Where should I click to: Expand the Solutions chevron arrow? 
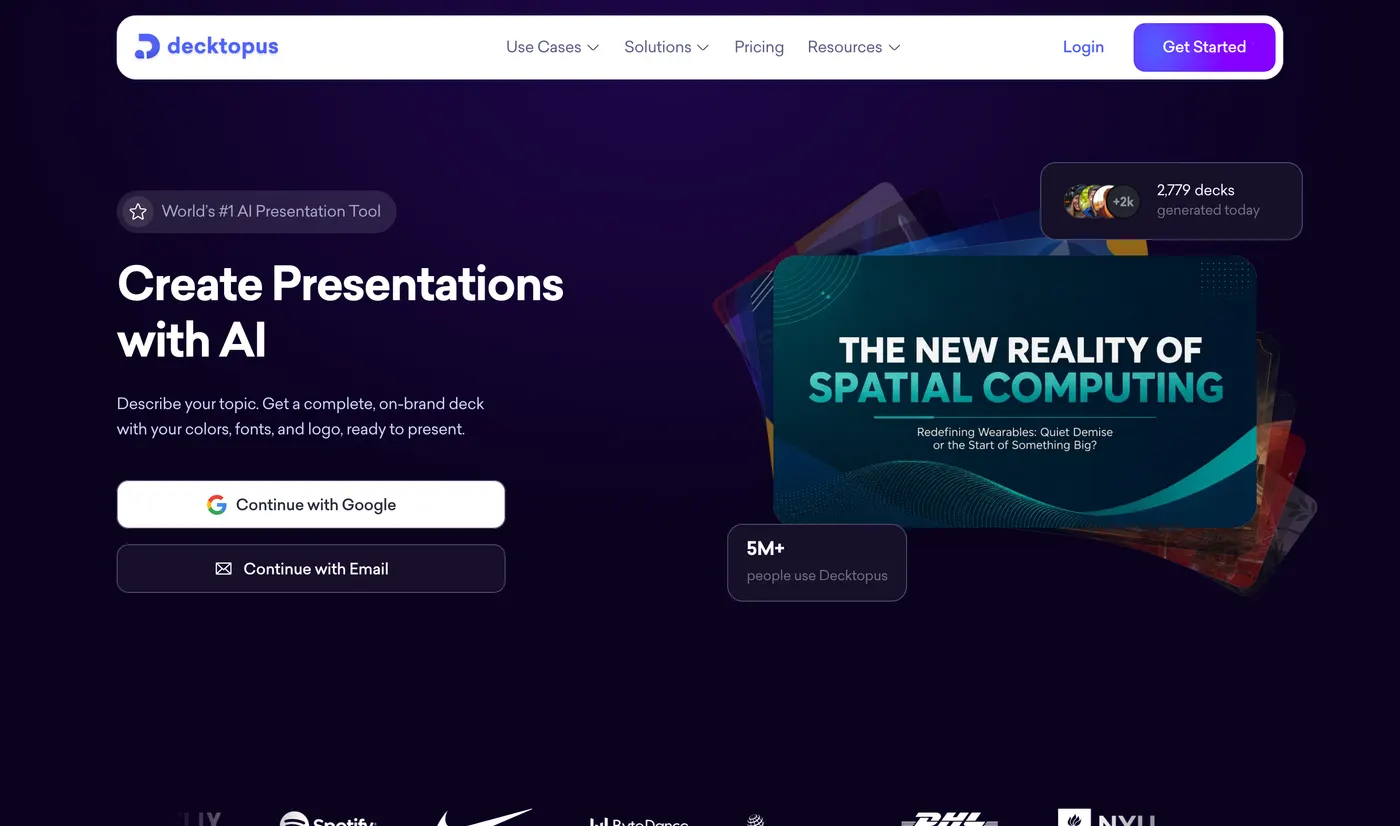[x=703, y=47]
